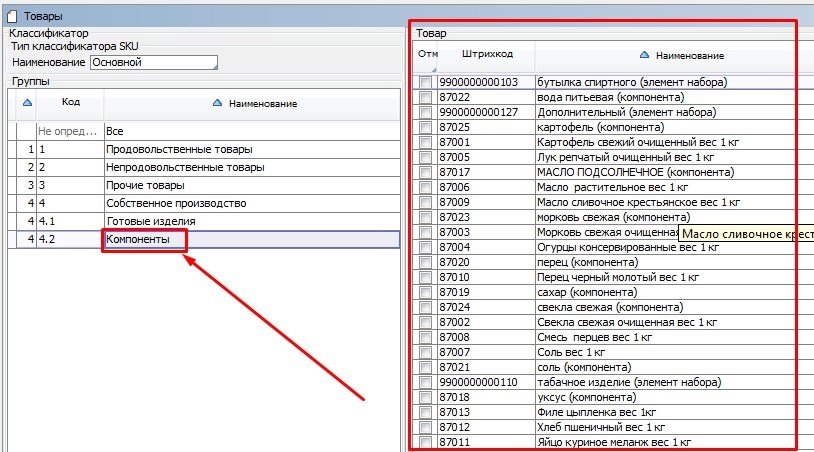Viewport: 814px width, 452px height.
Task: Click the Код column header in groups
Action: point(70,102)
